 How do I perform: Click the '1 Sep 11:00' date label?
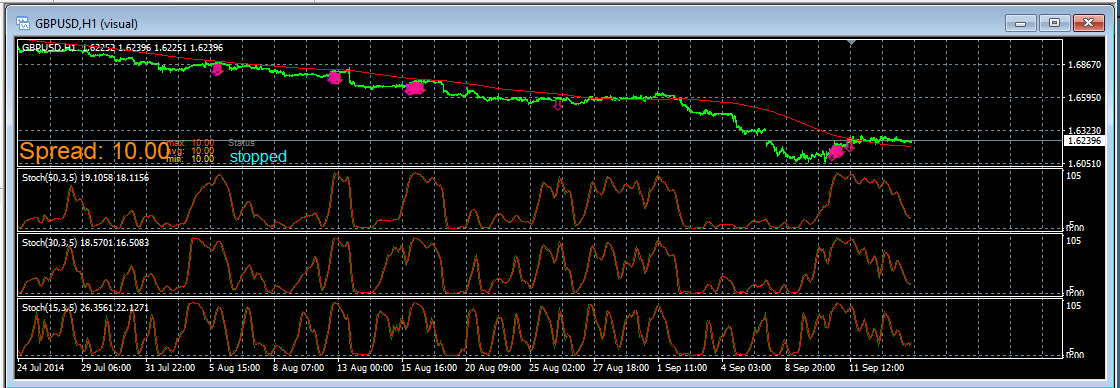[682, 367]
